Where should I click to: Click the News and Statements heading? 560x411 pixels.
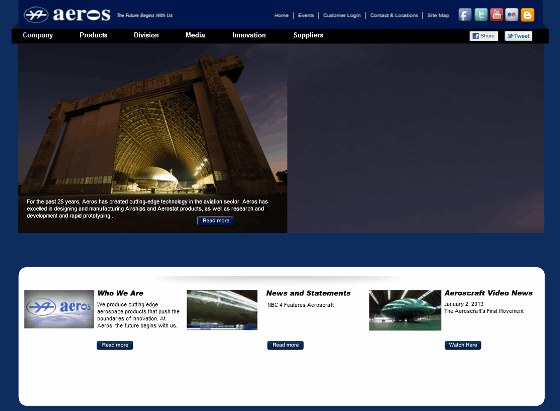coord(308,293)
